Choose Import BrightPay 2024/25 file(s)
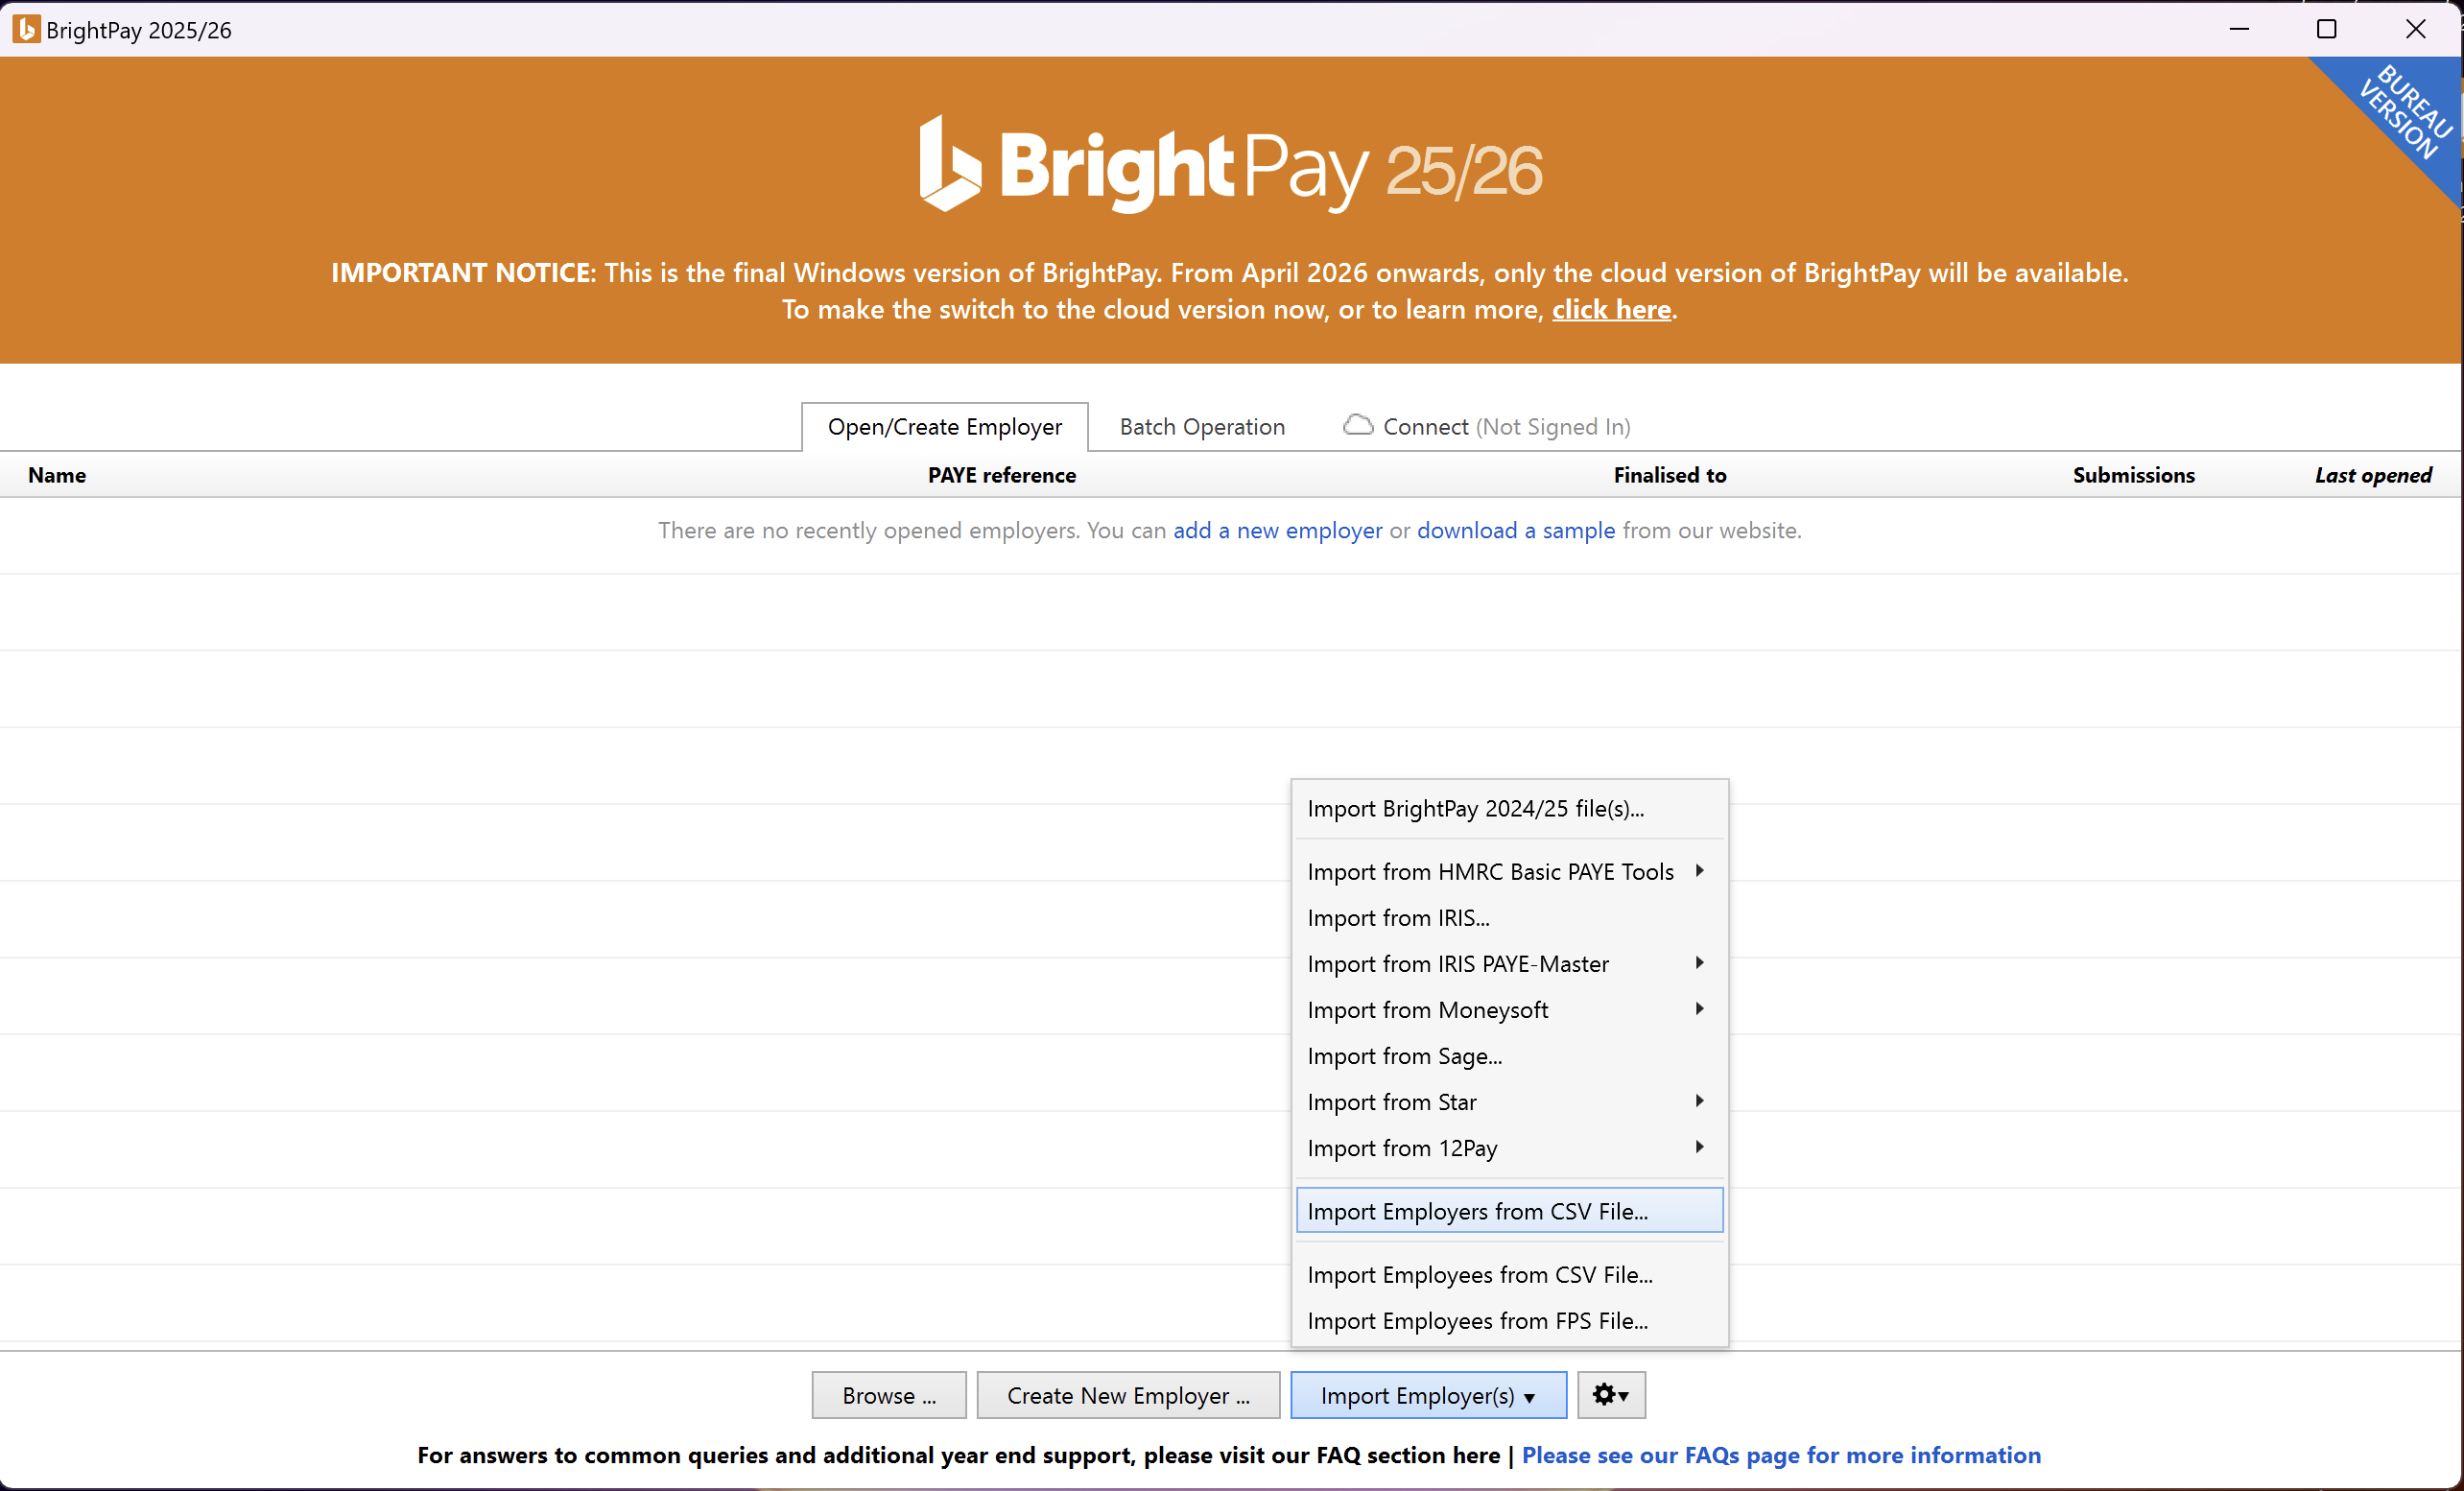The width and height of the screenshot is (2464, 1491). coord(1509,808)
